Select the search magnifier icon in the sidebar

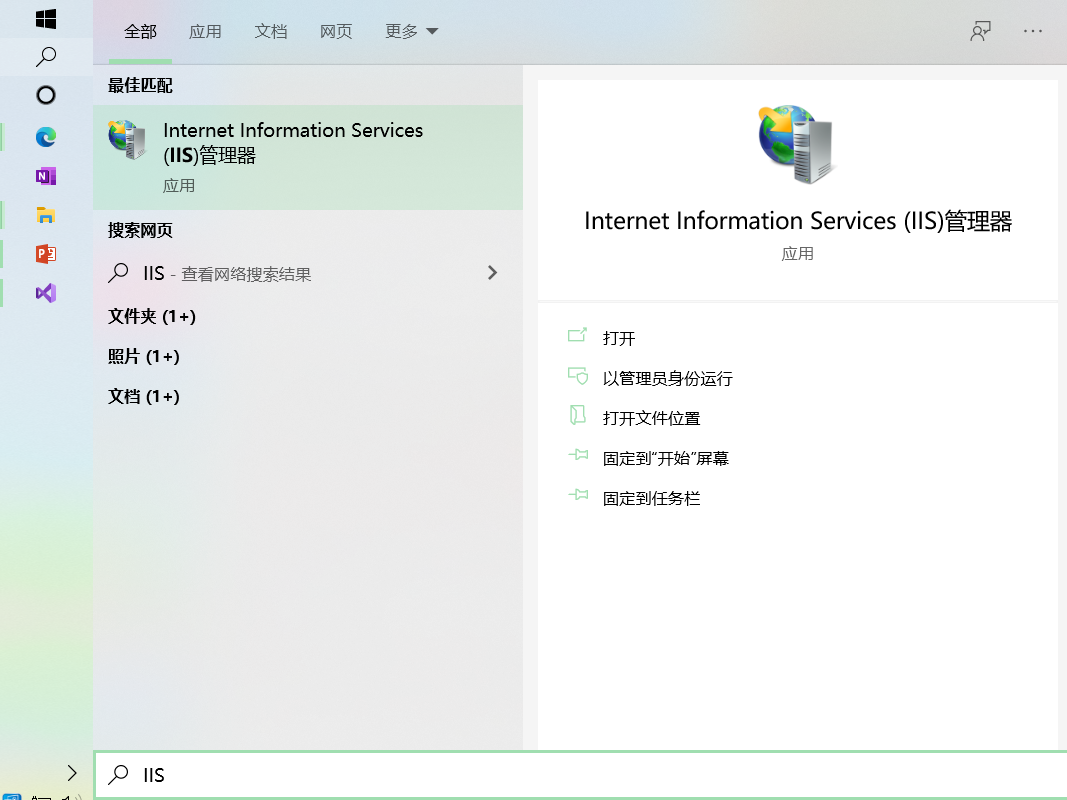tap(45, 57)
